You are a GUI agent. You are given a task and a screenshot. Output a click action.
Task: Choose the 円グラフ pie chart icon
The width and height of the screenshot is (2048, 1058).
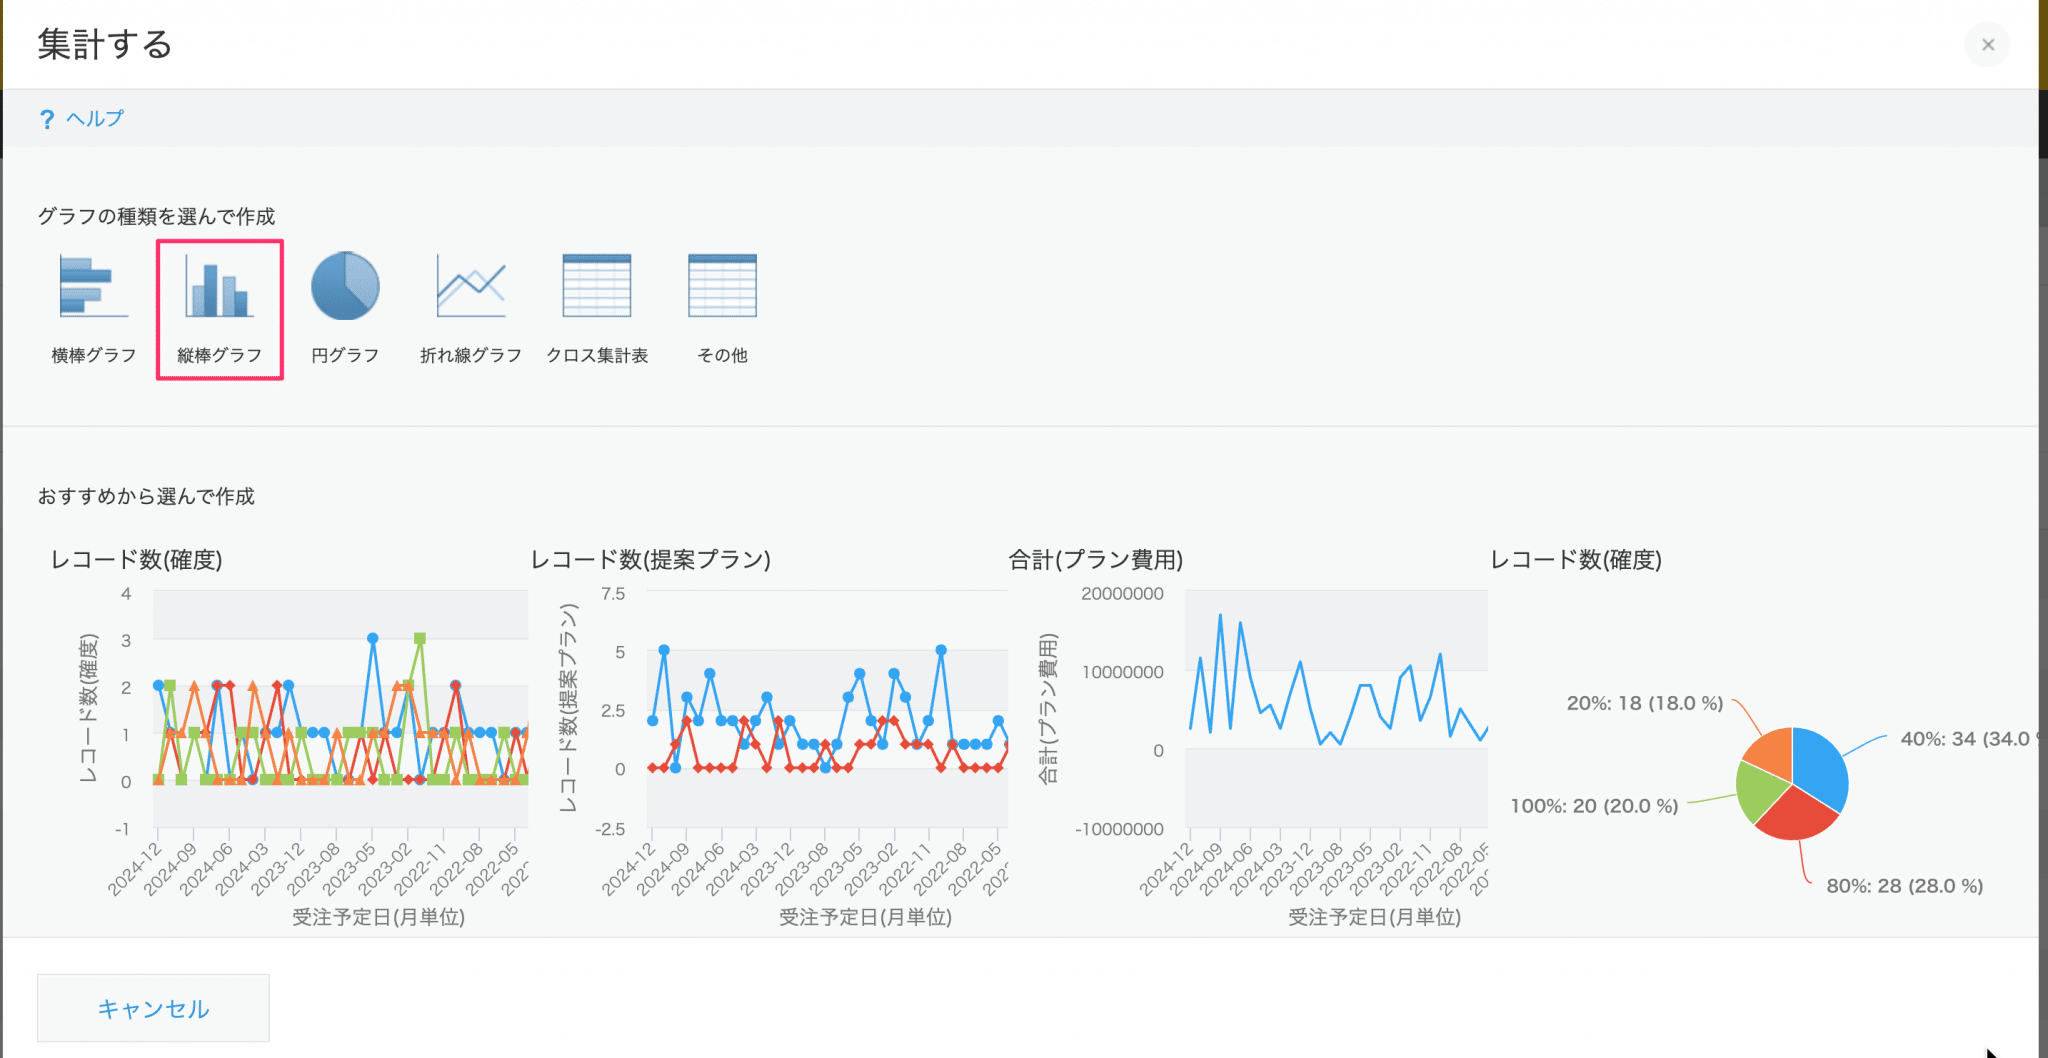click(345, 286)
